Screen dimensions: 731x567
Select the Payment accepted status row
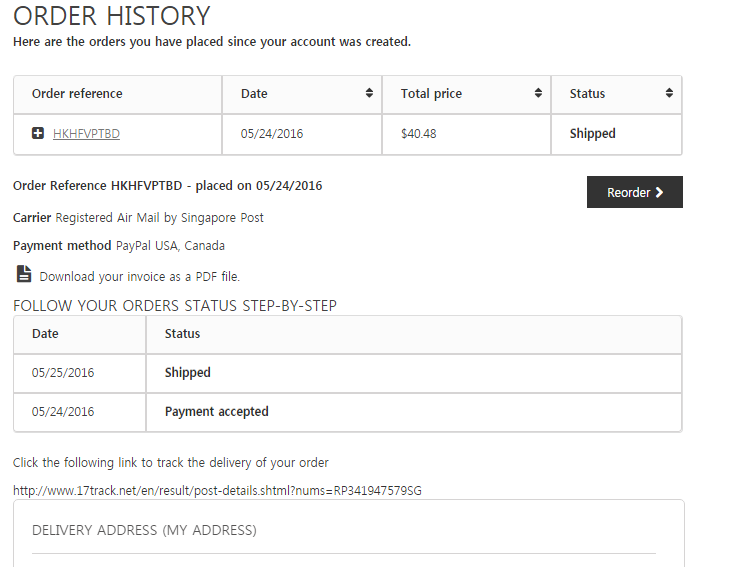coord(348,412)
